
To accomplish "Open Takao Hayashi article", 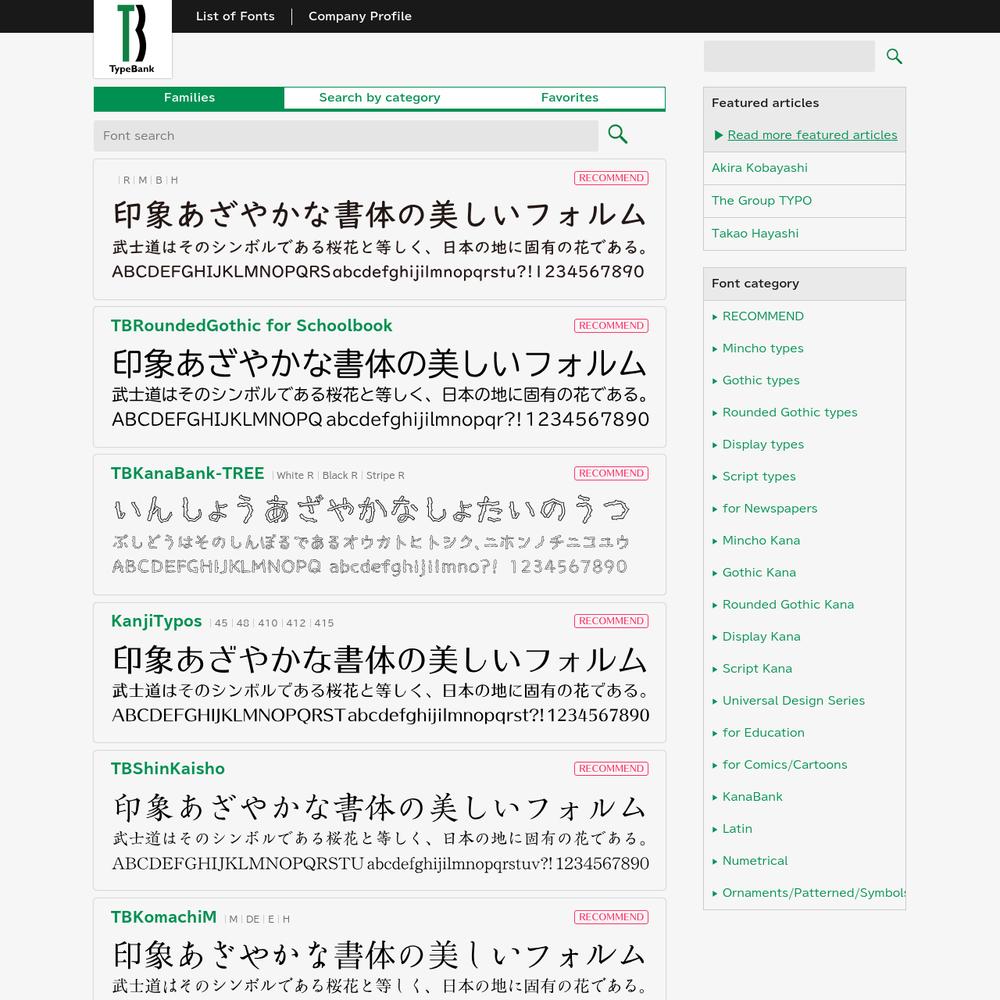I will click(755, 233).
